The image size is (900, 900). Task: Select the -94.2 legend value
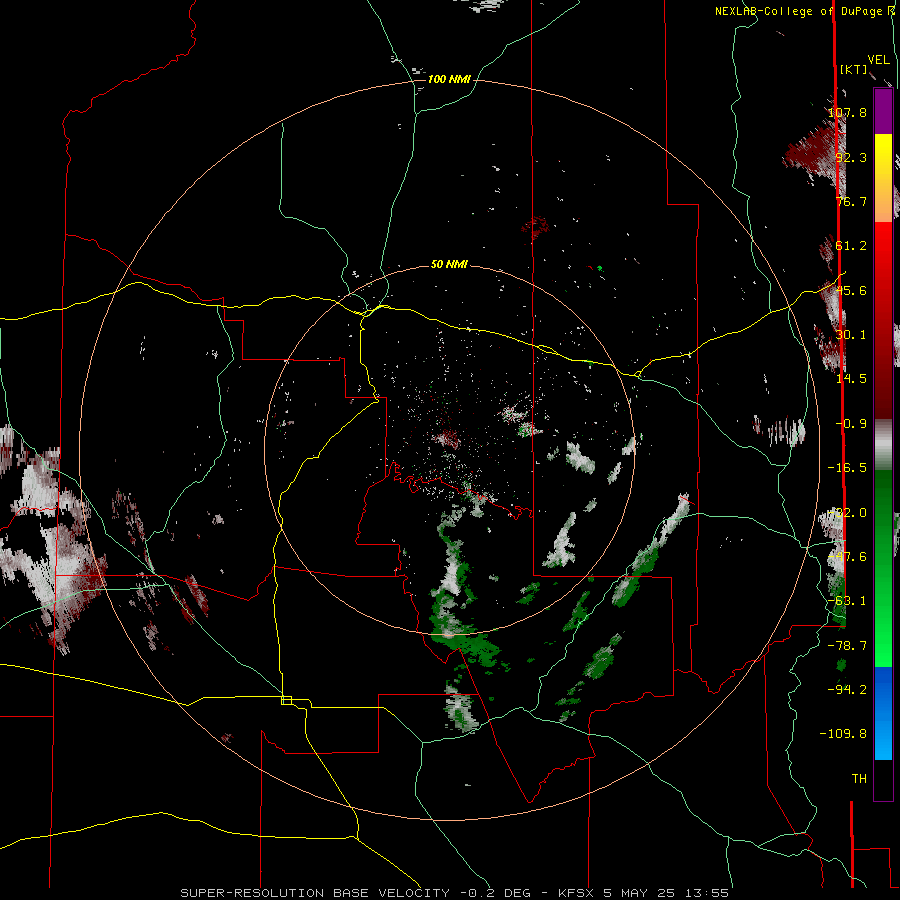coord(847,689)
